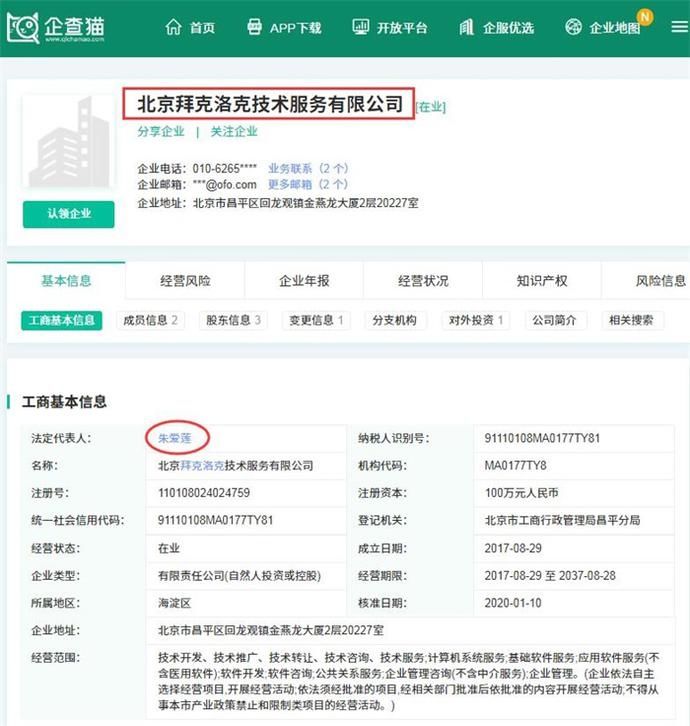Click founding date 2017-08-29 in the 成立日期 row
Image resolution: width=690 pixels, height=726 pixels.
click(x=513, y=548)
